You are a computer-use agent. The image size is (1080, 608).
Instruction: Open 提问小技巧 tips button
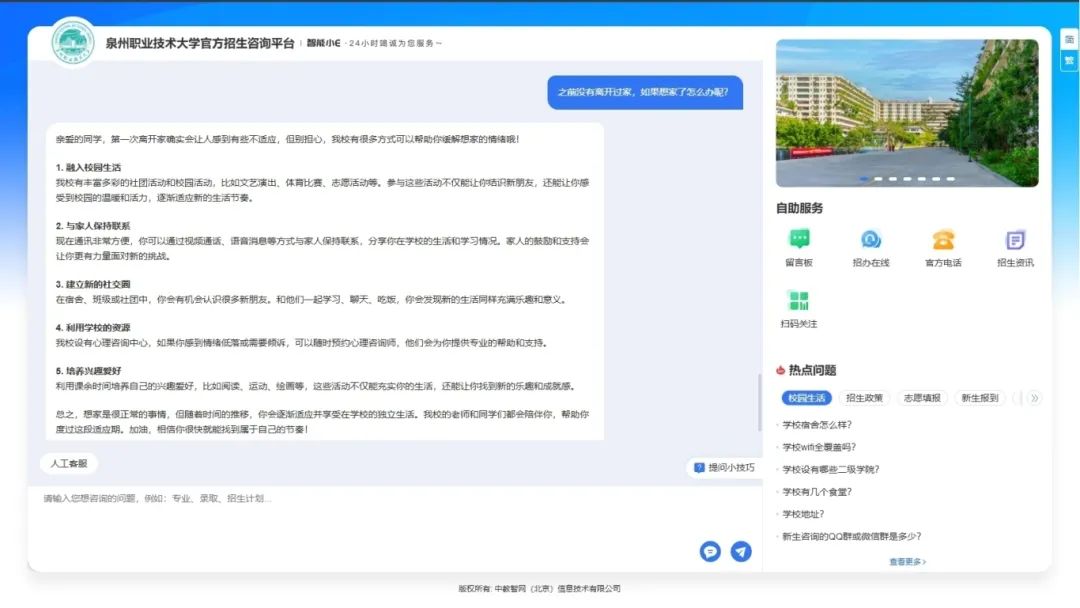tap(725, 467)
